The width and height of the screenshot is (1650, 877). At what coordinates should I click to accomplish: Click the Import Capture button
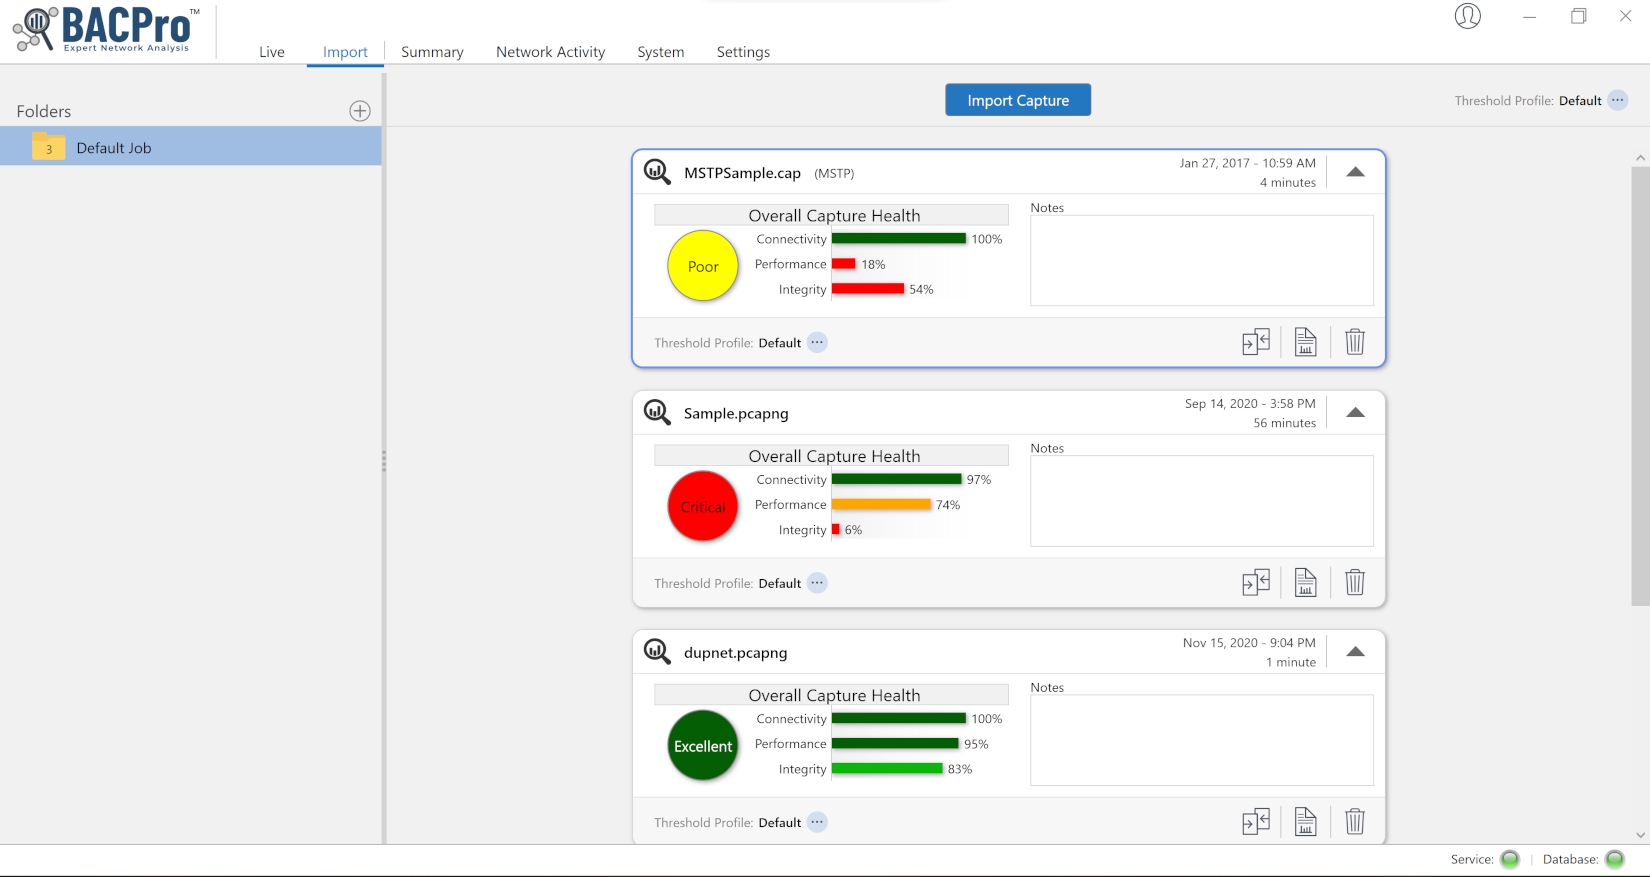pyautogui.click(x=1018, y=100)
